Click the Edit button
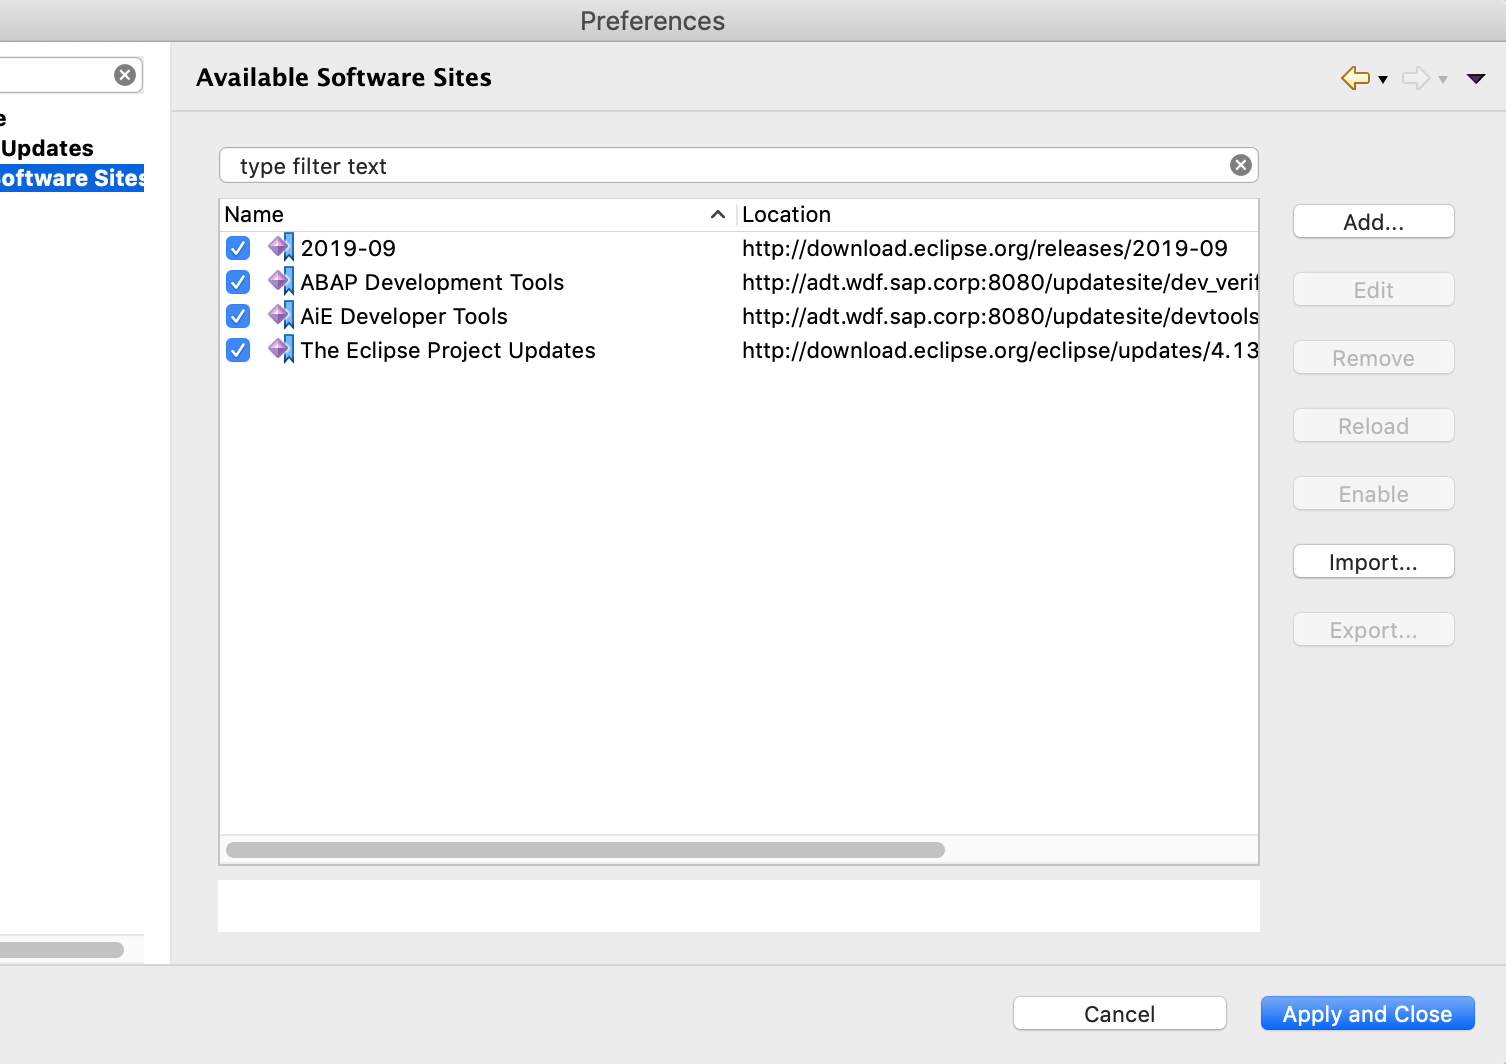 point(1373,290)
